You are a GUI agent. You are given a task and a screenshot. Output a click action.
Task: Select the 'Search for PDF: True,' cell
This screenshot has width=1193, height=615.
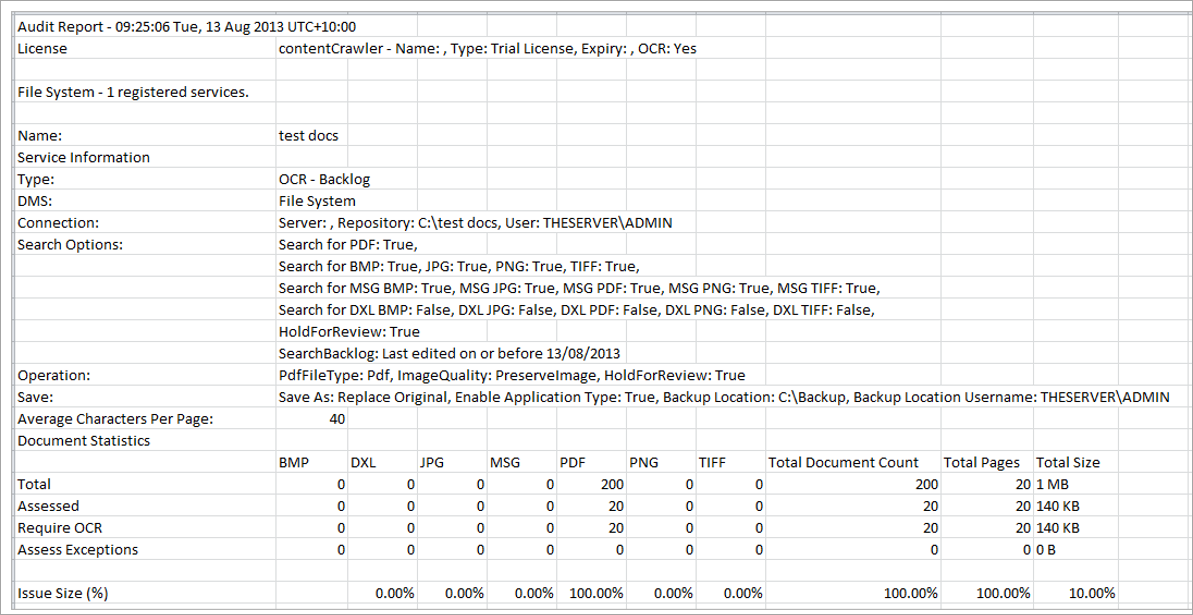tap(349, 245)
